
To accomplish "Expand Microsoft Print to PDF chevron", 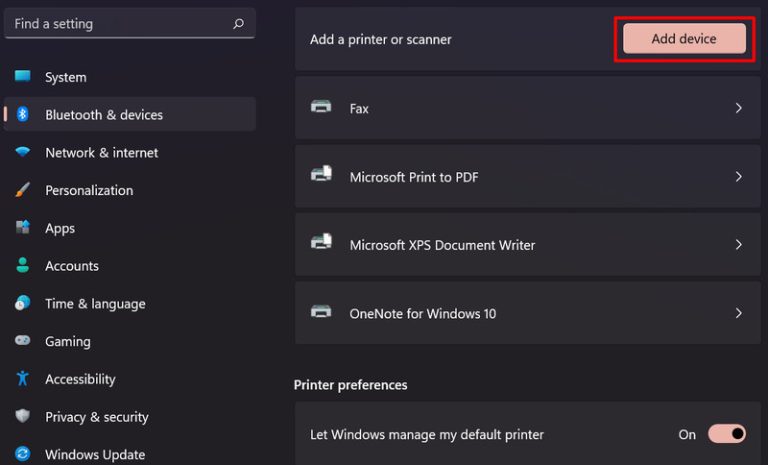I will tap(739, 176).
